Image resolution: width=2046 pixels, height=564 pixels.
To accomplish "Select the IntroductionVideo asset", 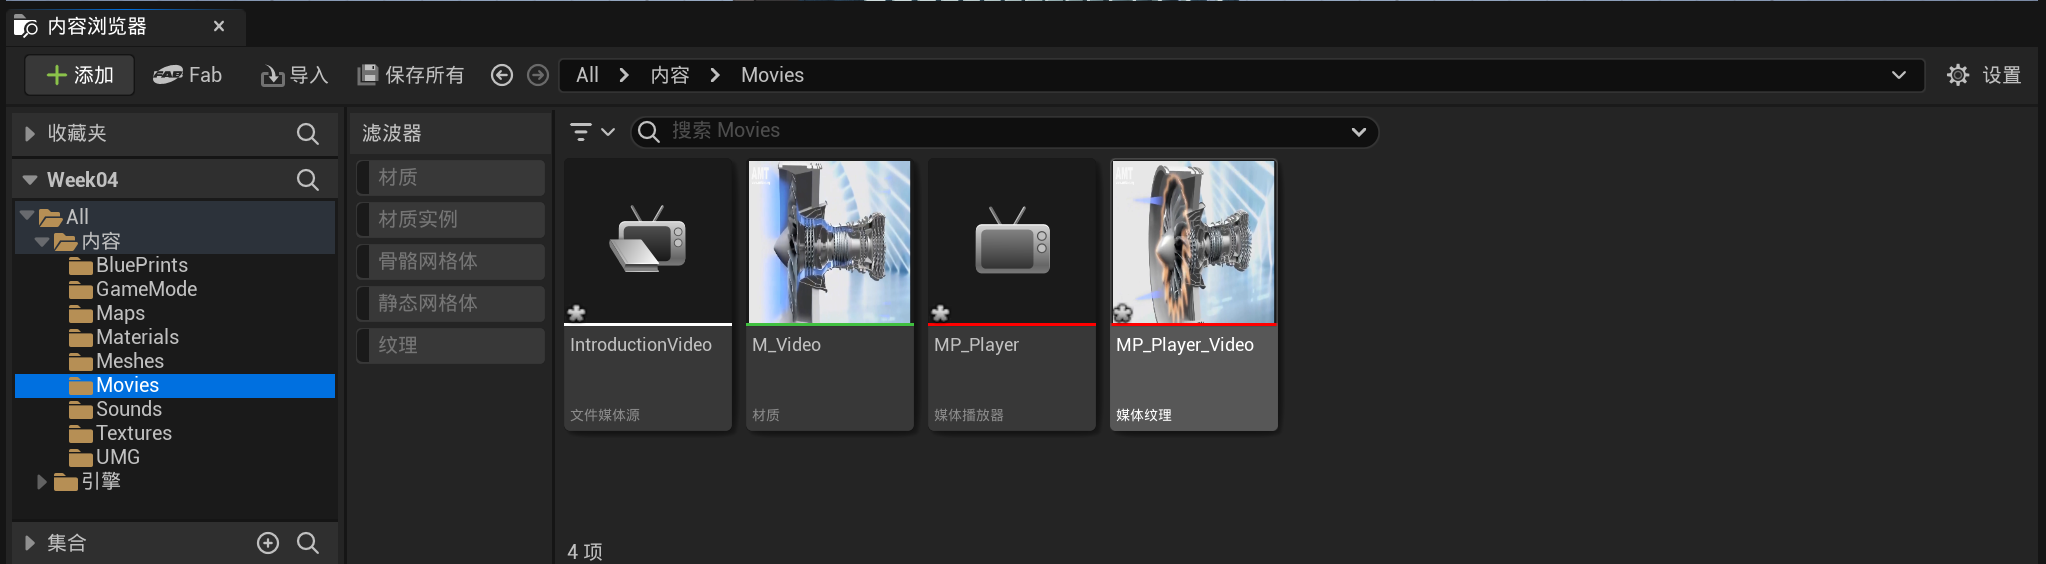I will point(648,295).
